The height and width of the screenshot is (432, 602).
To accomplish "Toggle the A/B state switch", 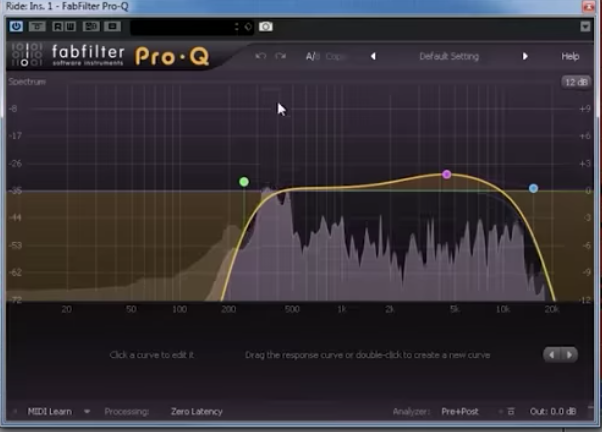I will point(313,56).
